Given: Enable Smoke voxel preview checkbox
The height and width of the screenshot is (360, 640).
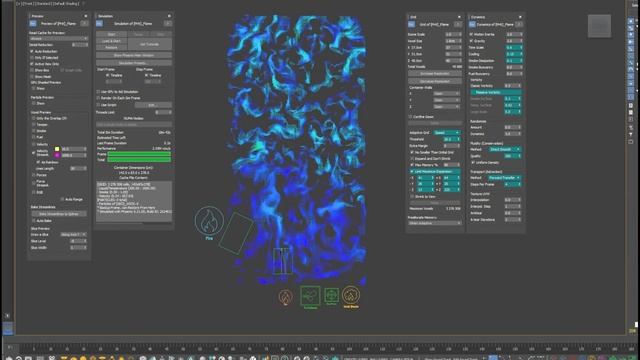Looking at the screenshot, I should pos(34,131).
